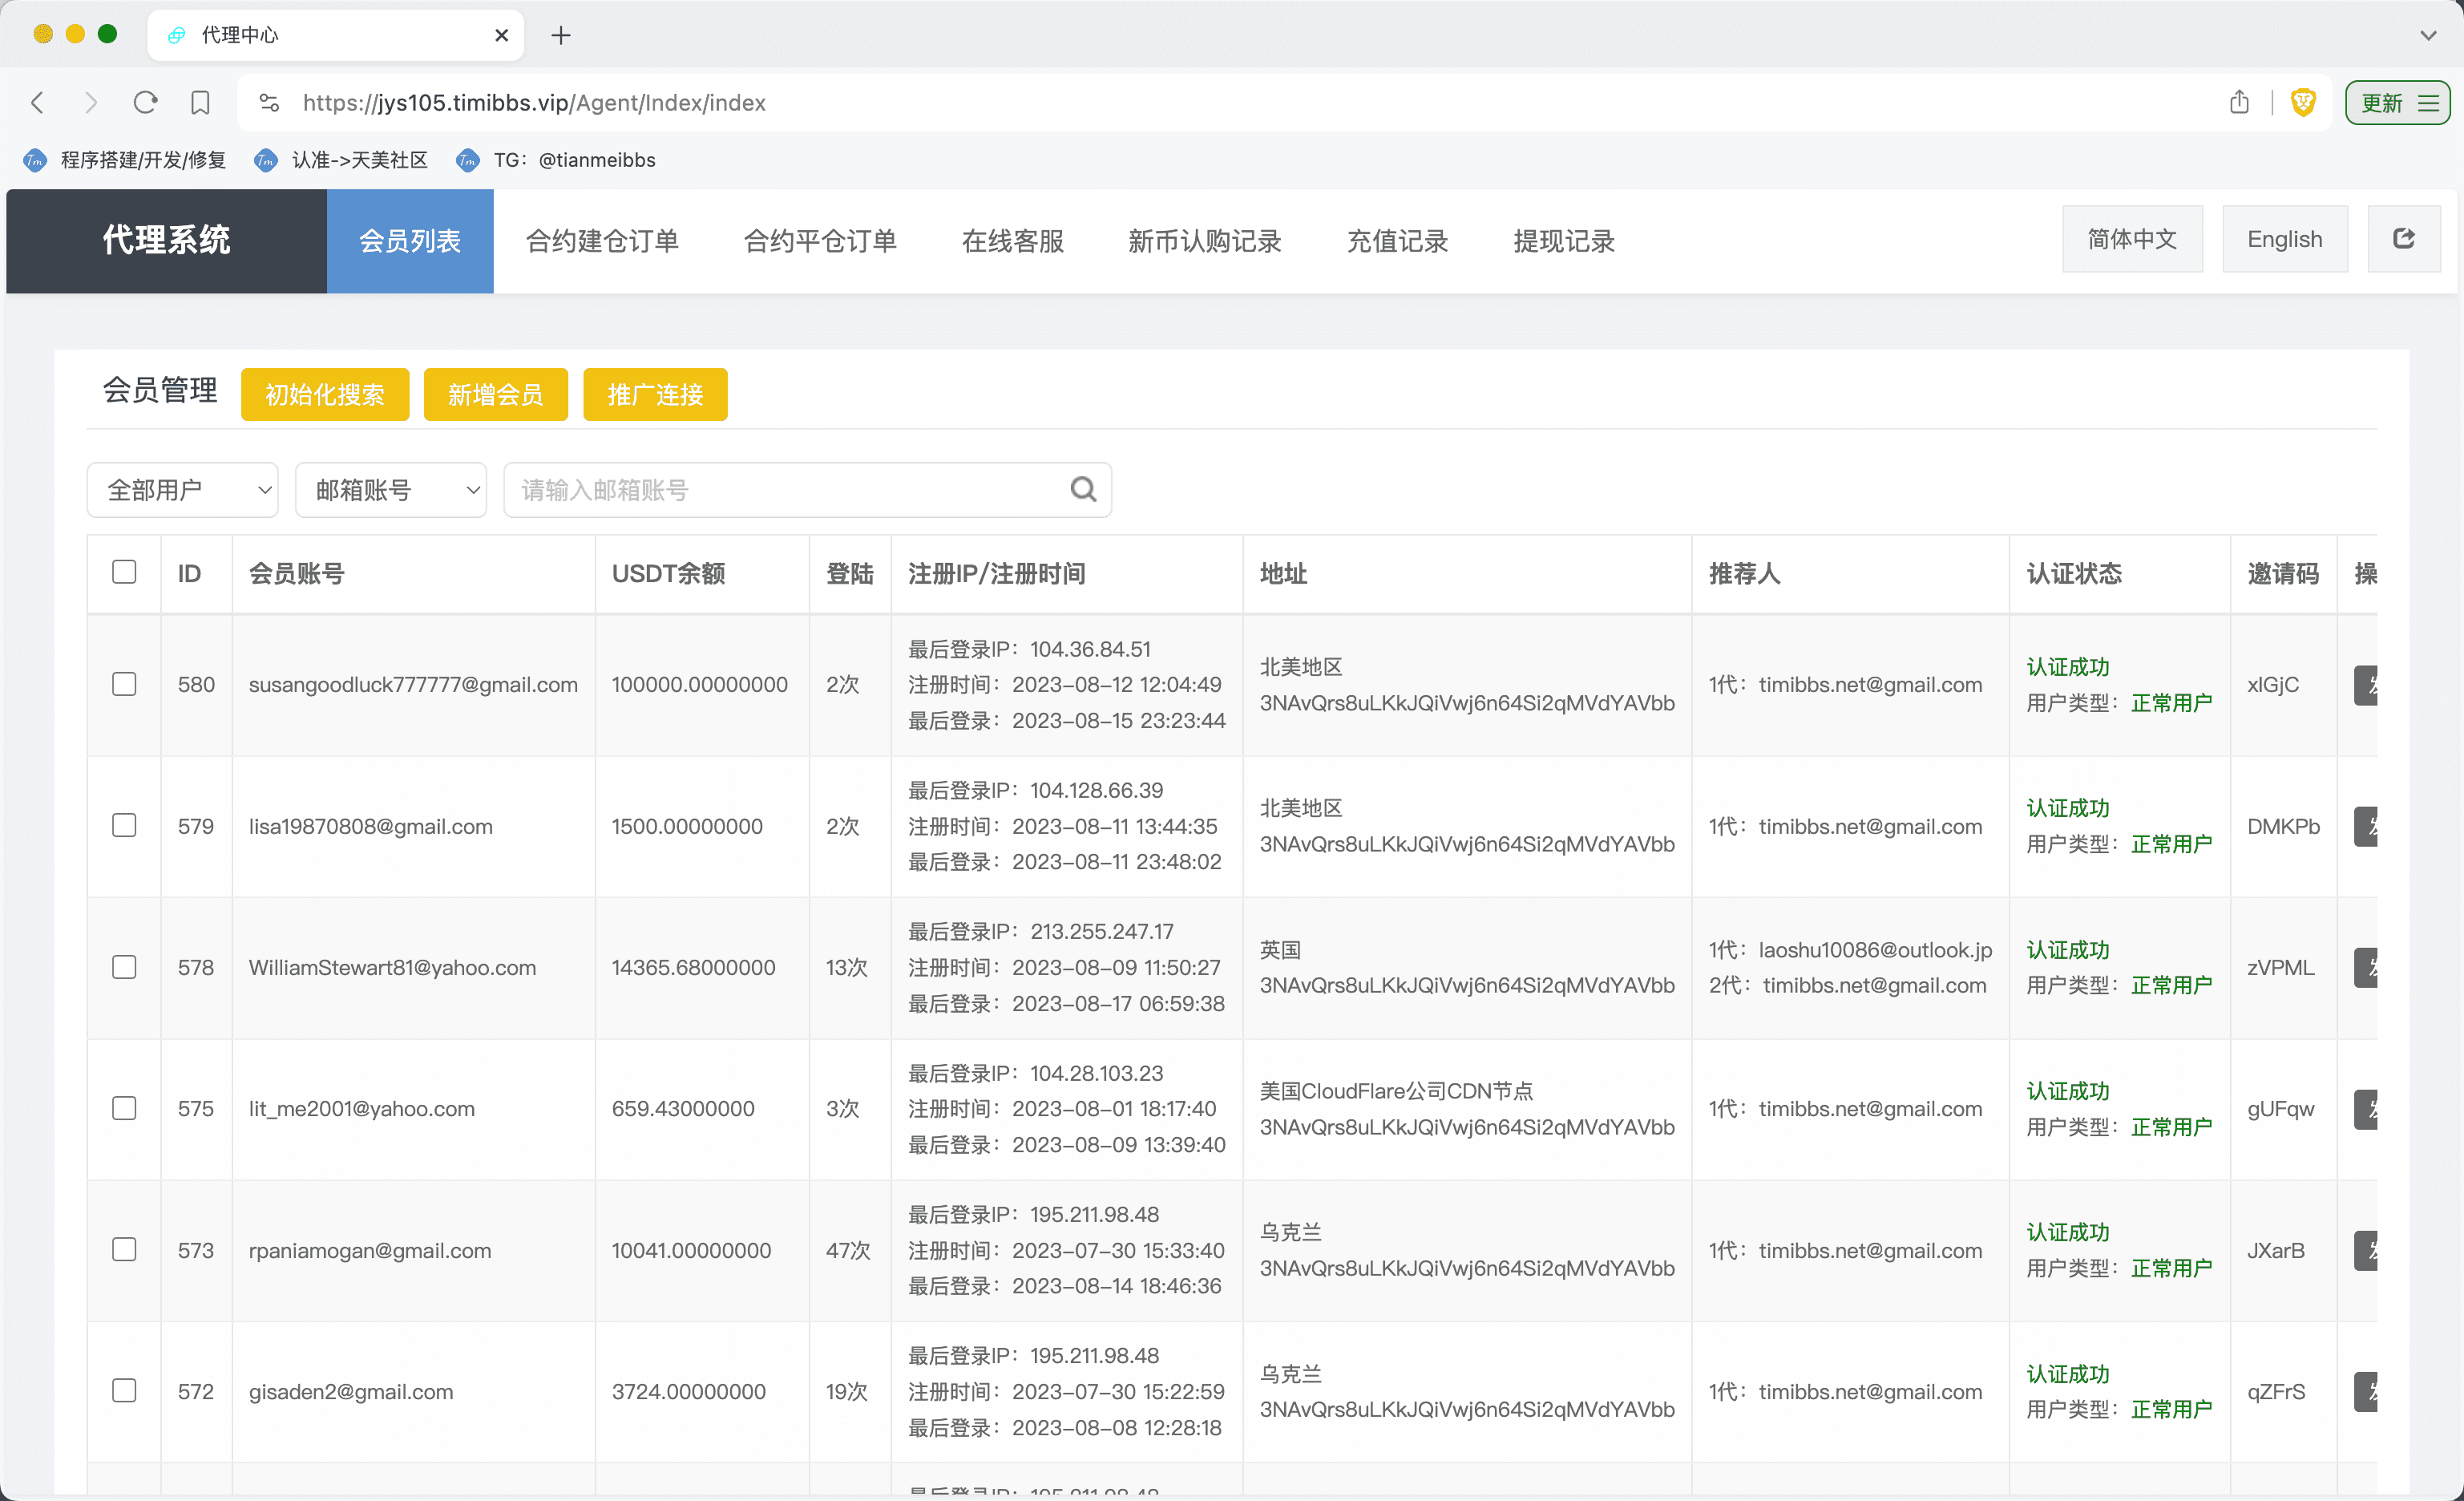Toggle the select-all header checkbox

tap(124, 572)
